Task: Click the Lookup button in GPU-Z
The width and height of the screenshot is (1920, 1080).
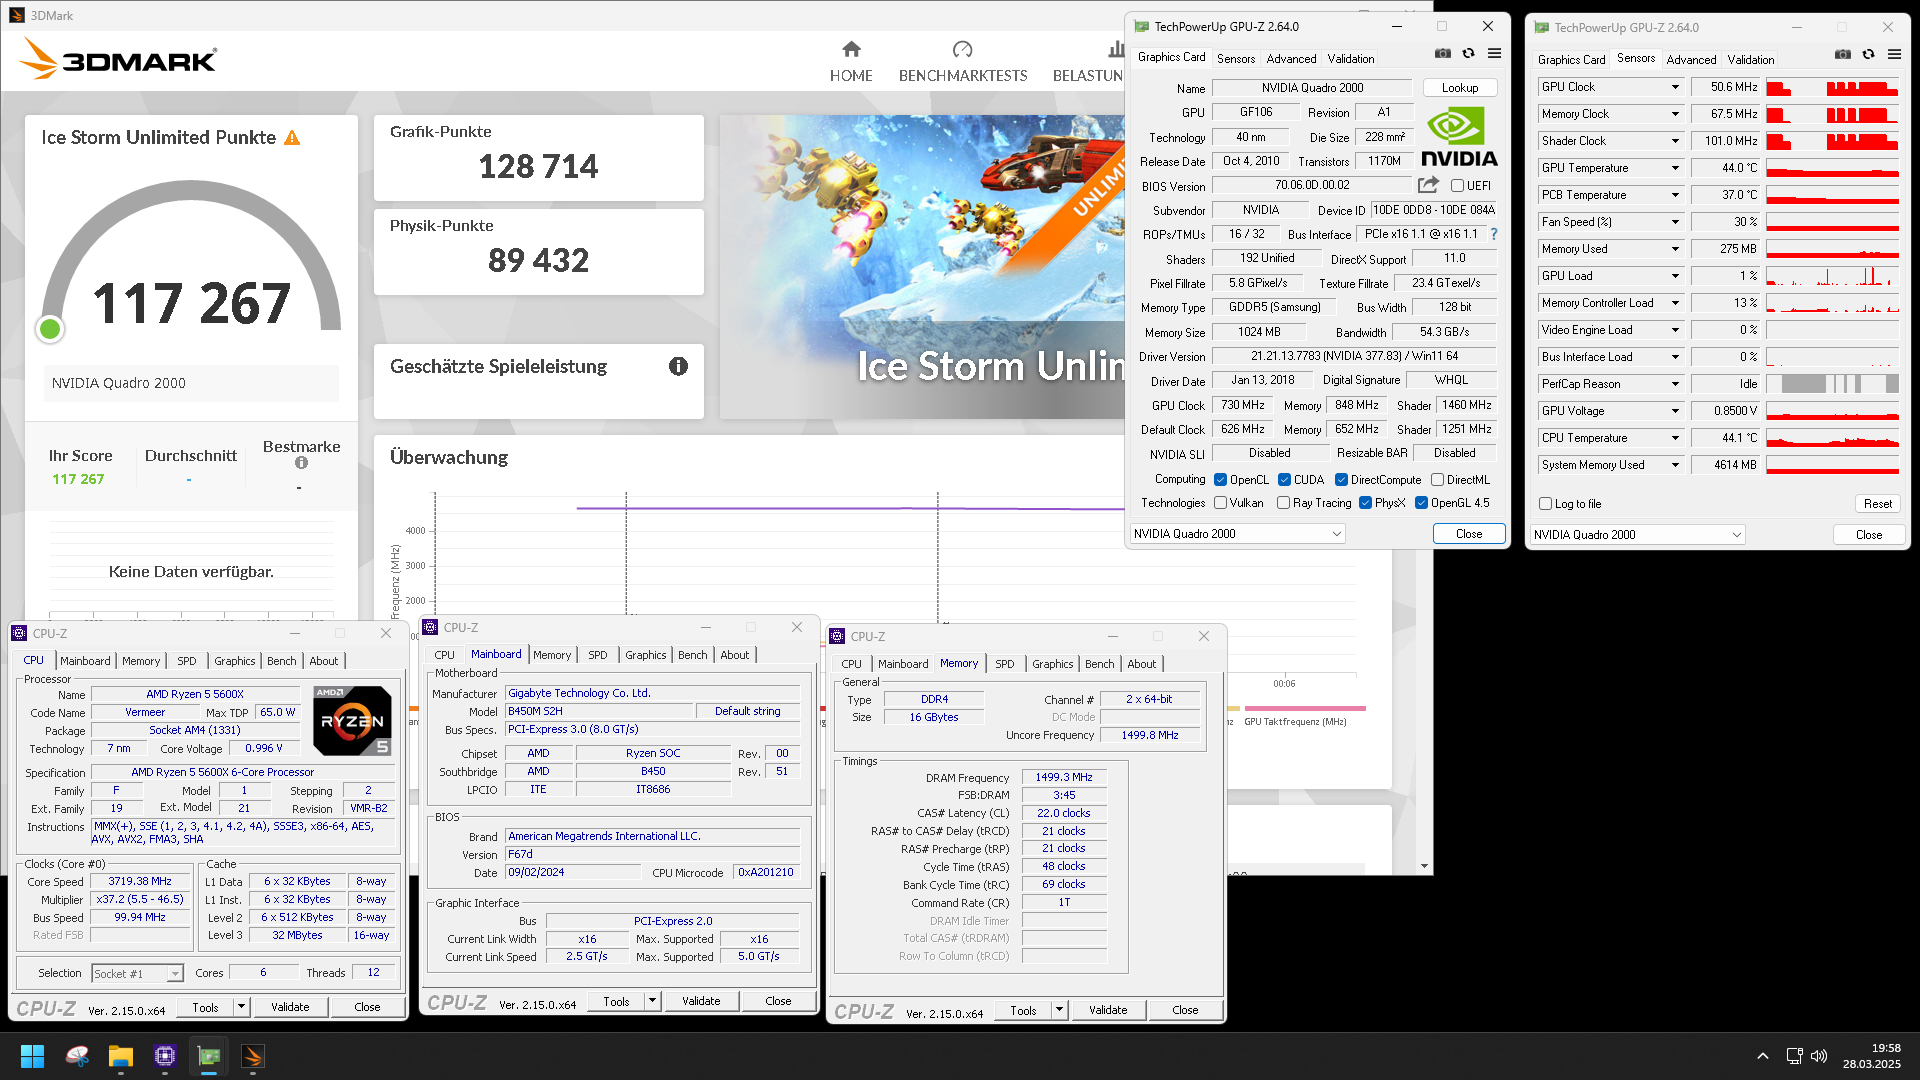Action: [1459, 88]
